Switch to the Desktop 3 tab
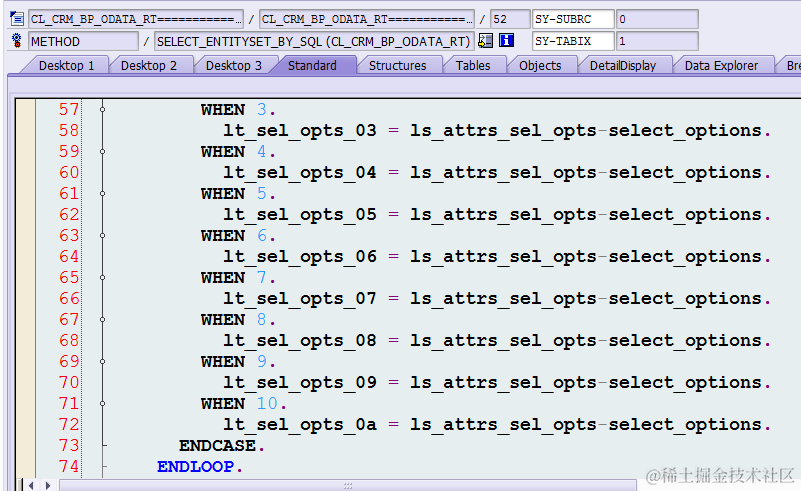This screenshot has height=491, width=801. click(x=233, y=65)
